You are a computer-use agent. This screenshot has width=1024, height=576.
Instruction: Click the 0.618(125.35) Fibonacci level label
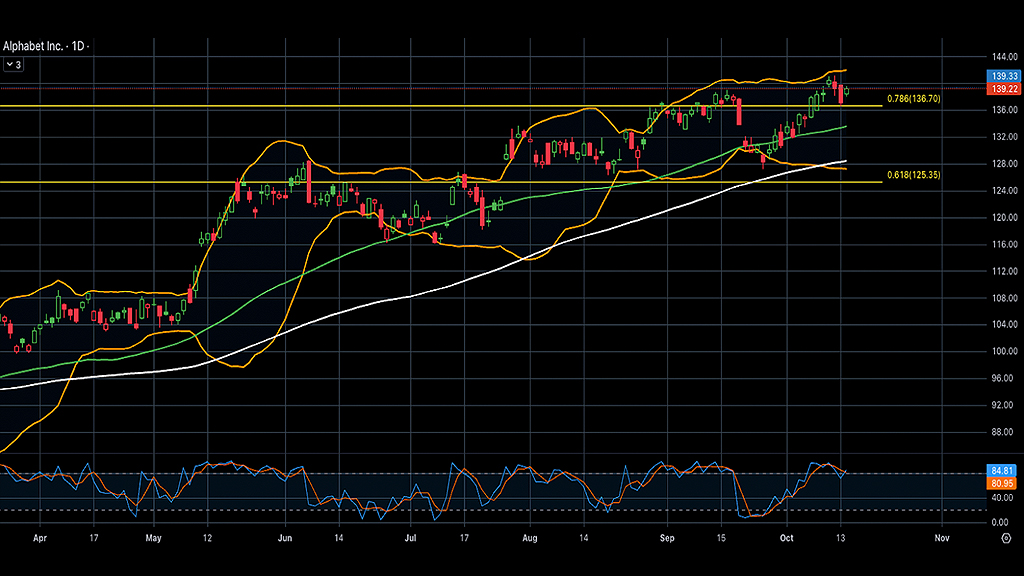[914, 175]
